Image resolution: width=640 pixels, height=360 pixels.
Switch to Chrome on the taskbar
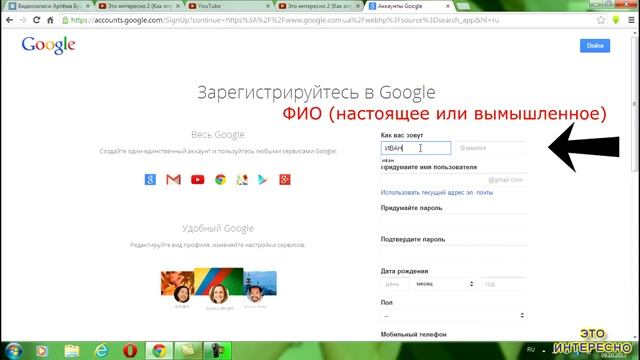[159, 351]
